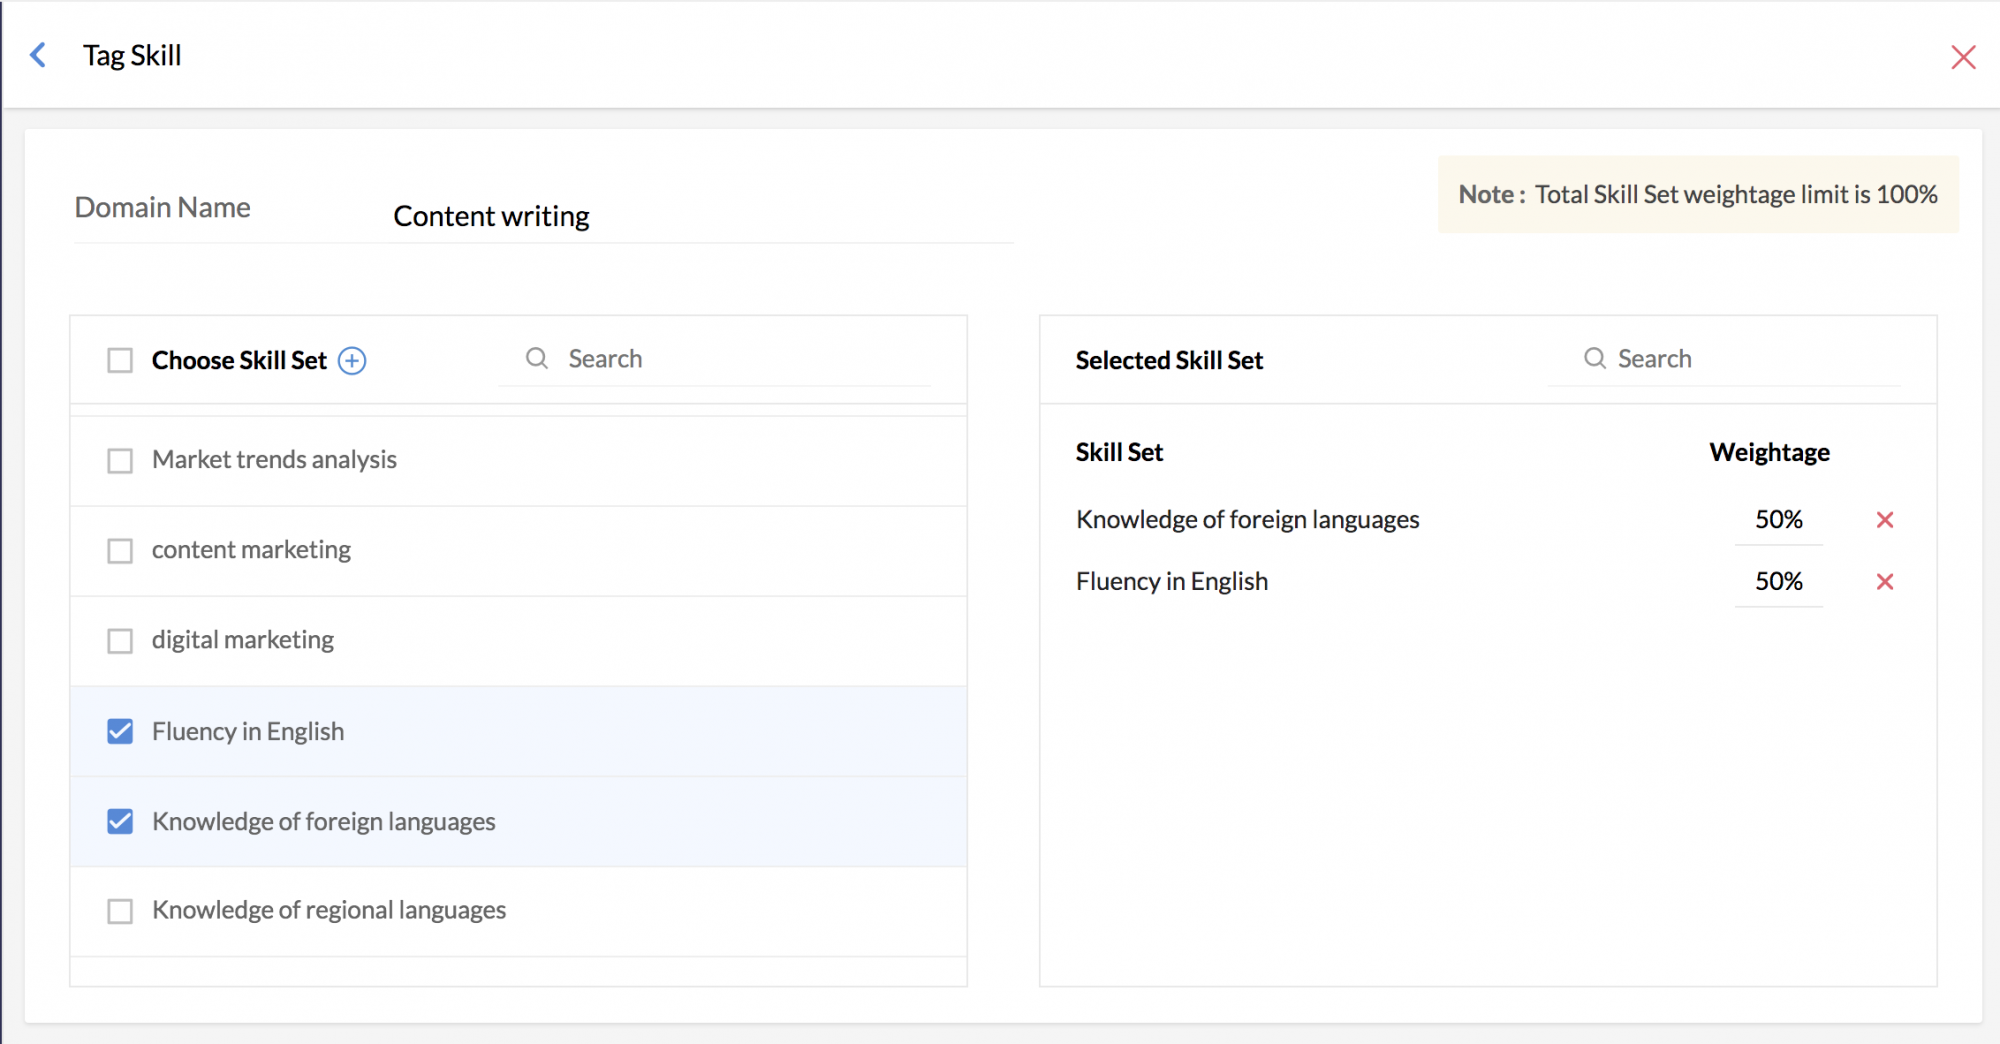Click Fluency in English in the selected list
The image size is (2000, 1044).
click(x=1172, y=582)
